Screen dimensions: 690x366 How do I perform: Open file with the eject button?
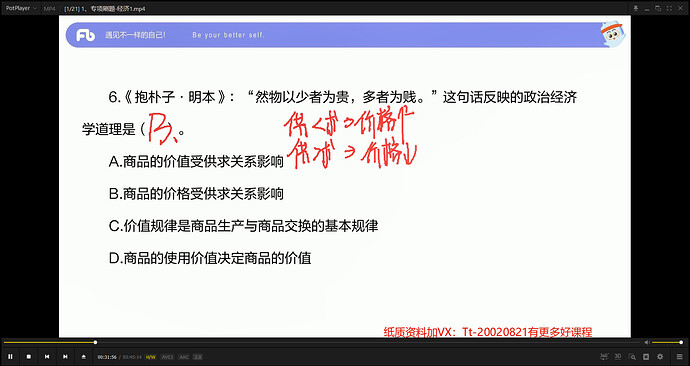click(84, 357)
